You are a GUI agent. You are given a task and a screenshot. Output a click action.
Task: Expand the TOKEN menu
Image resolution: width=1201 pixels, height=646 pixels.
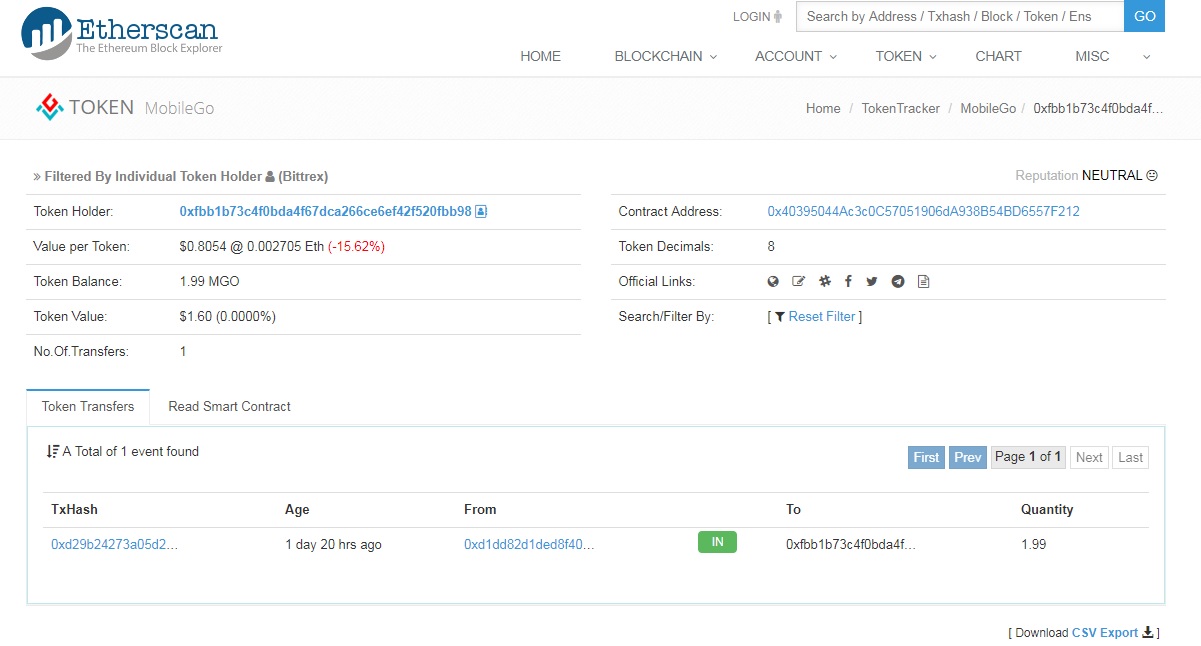906,56
